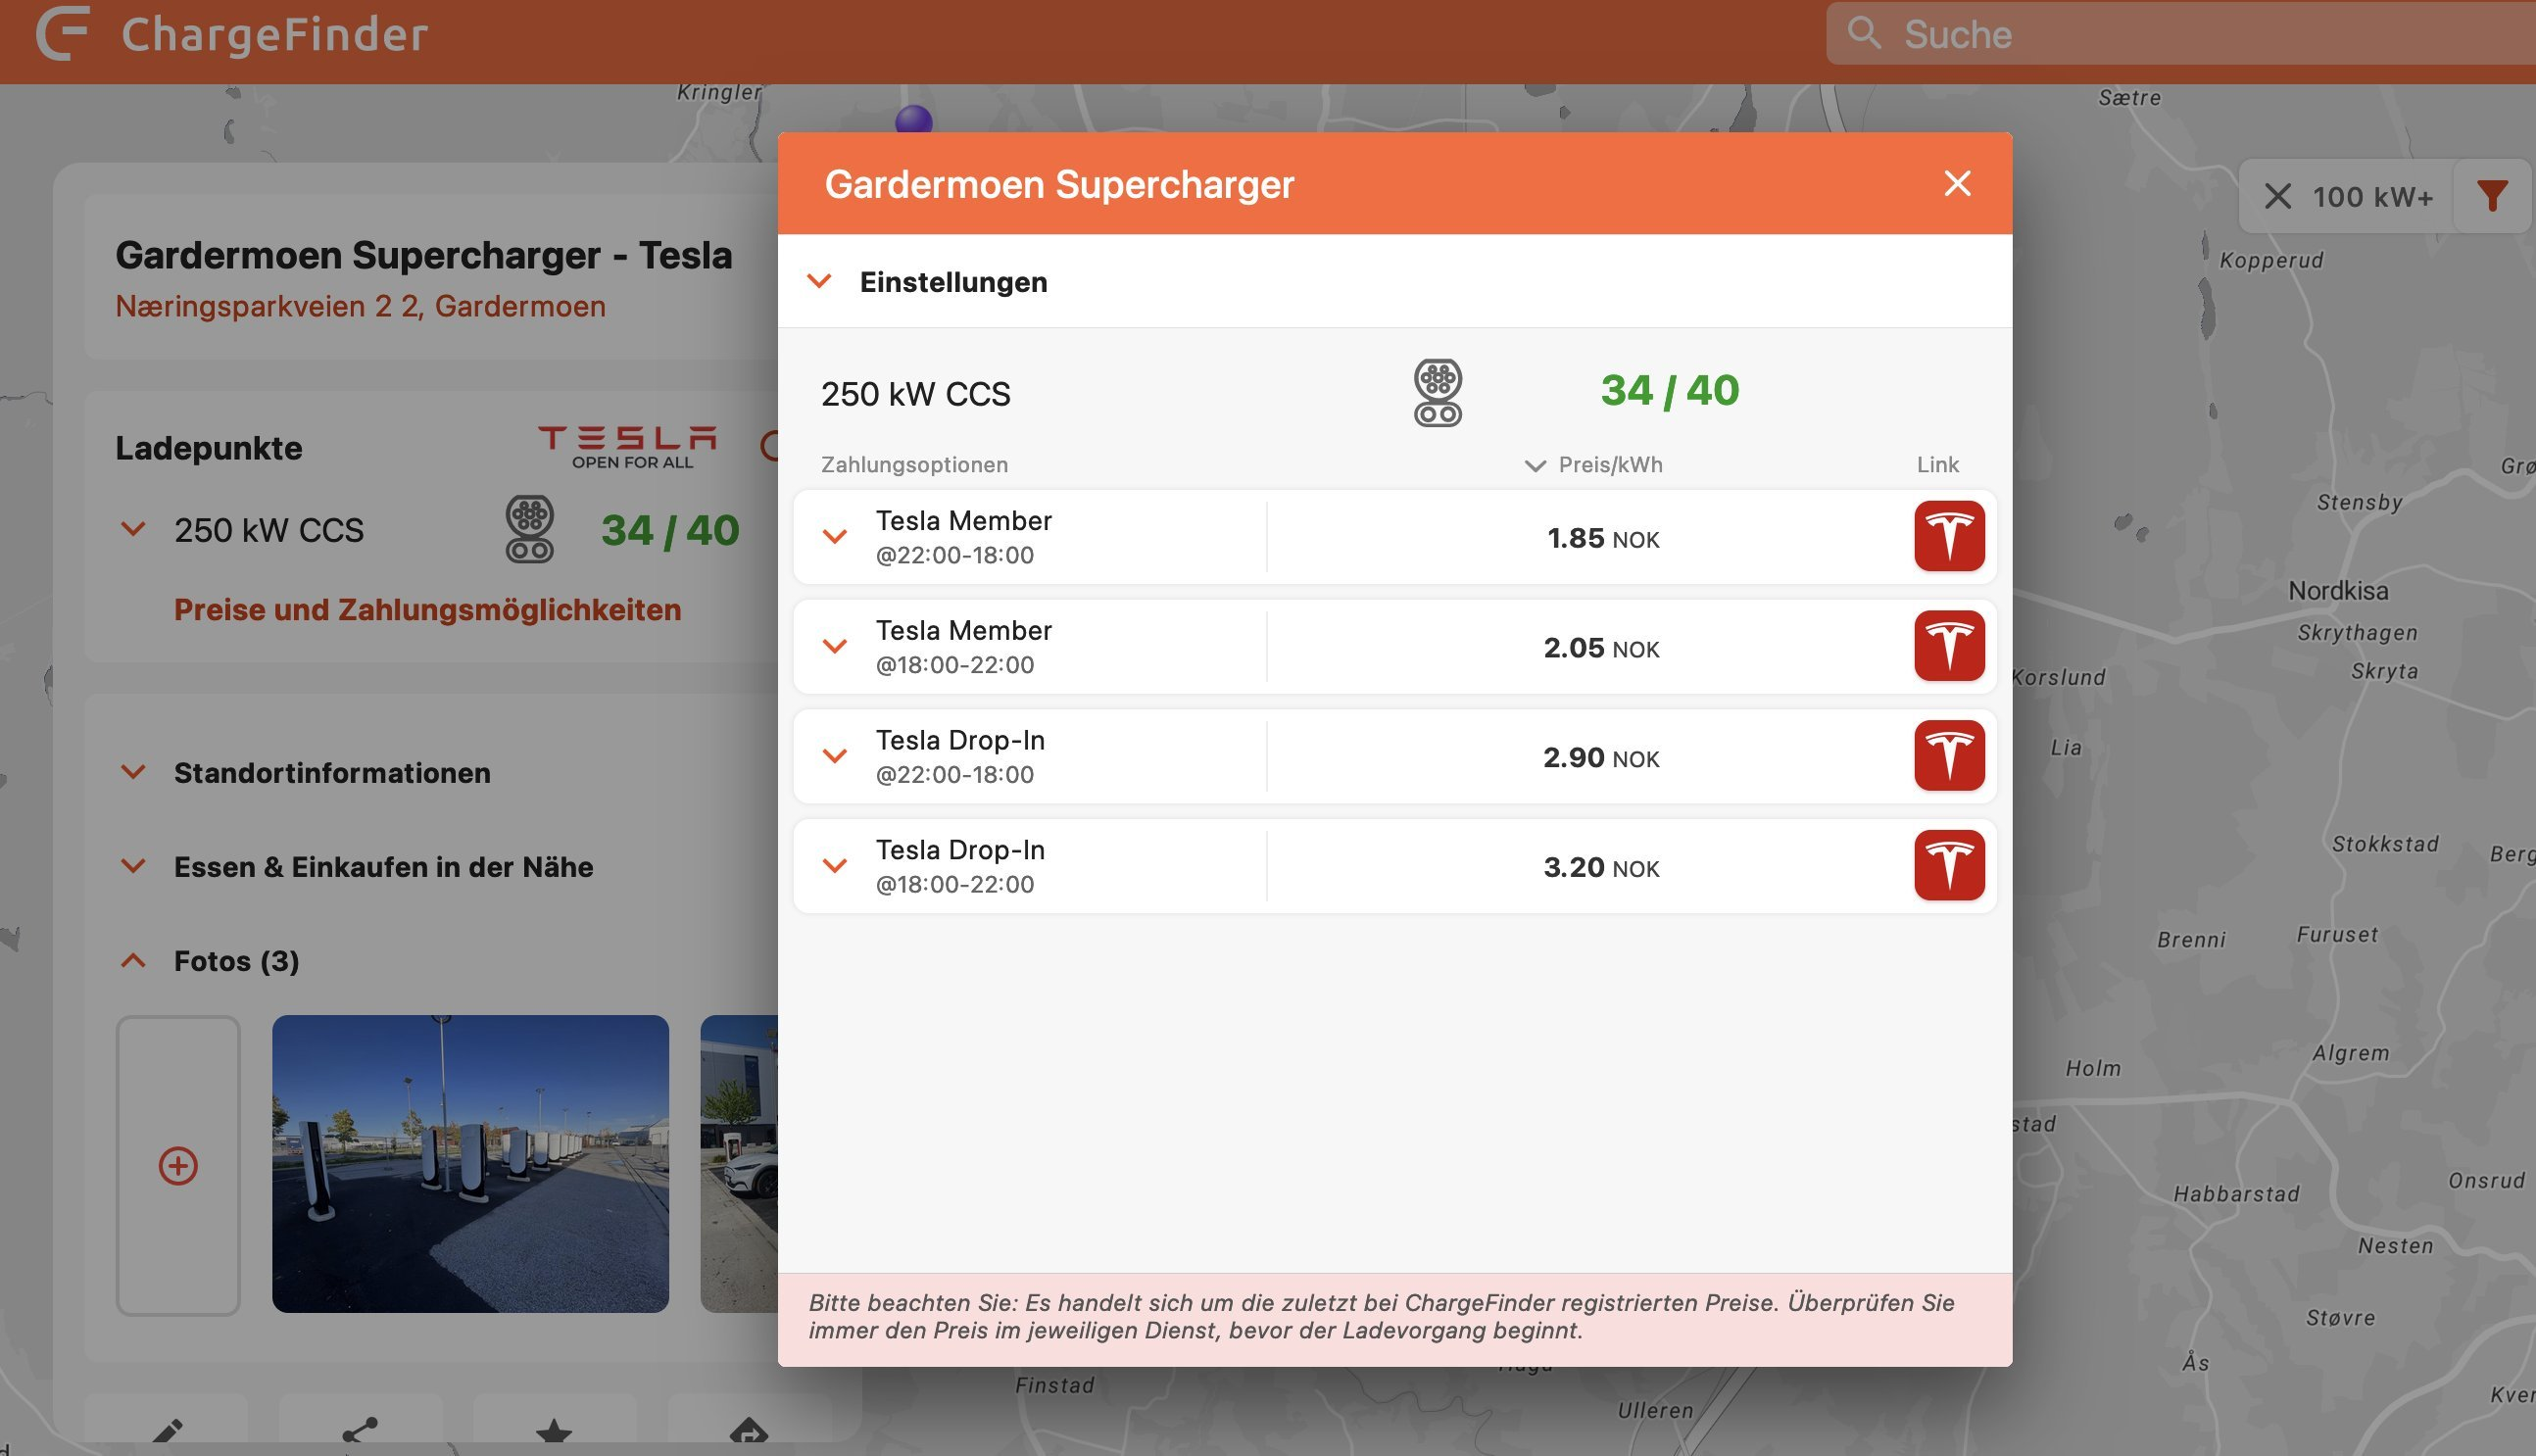The height and width of the screenshot is (1456, 2536).
Task: Open Tesla link for the 1.85 NOK price
Action: tap(1949, 536)
